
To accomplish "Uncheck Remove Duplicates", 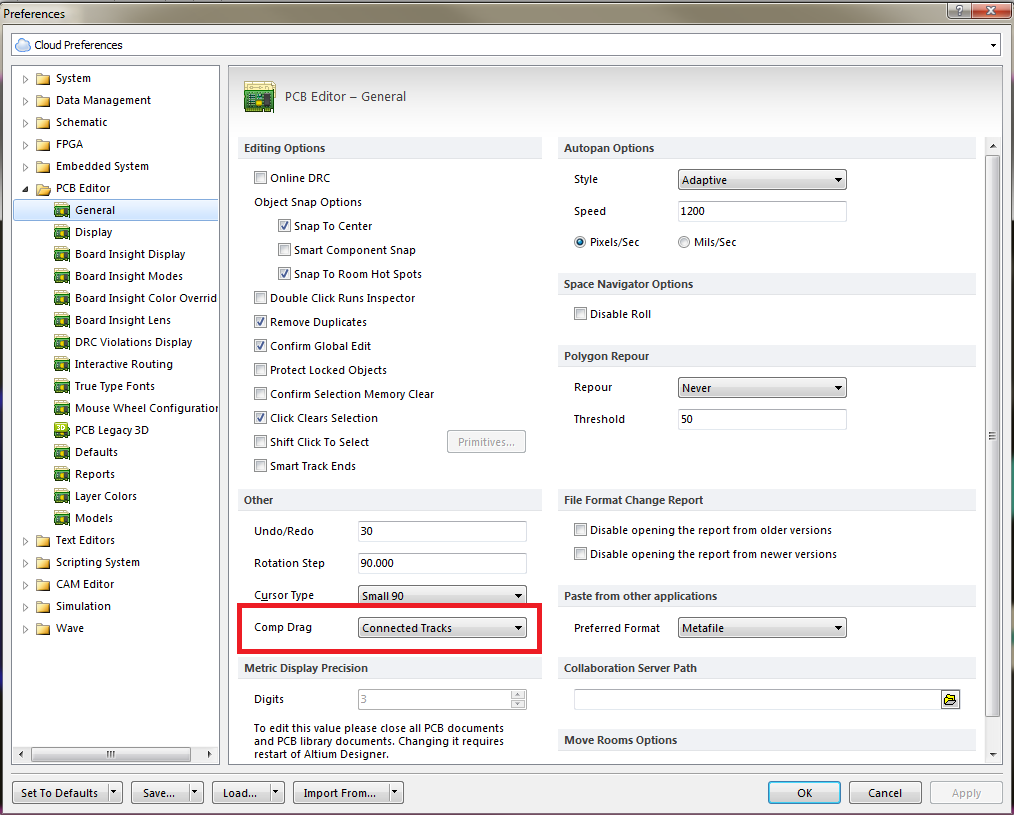I will click(x=261, y=321).
